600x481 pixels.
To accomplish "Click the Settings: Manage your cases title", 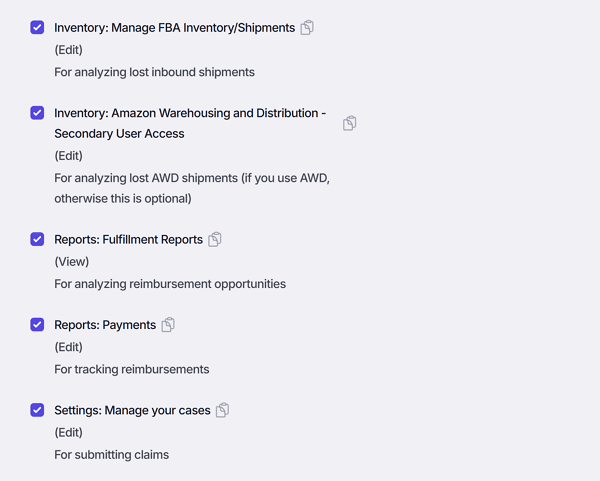I will [x=132, y=410].
